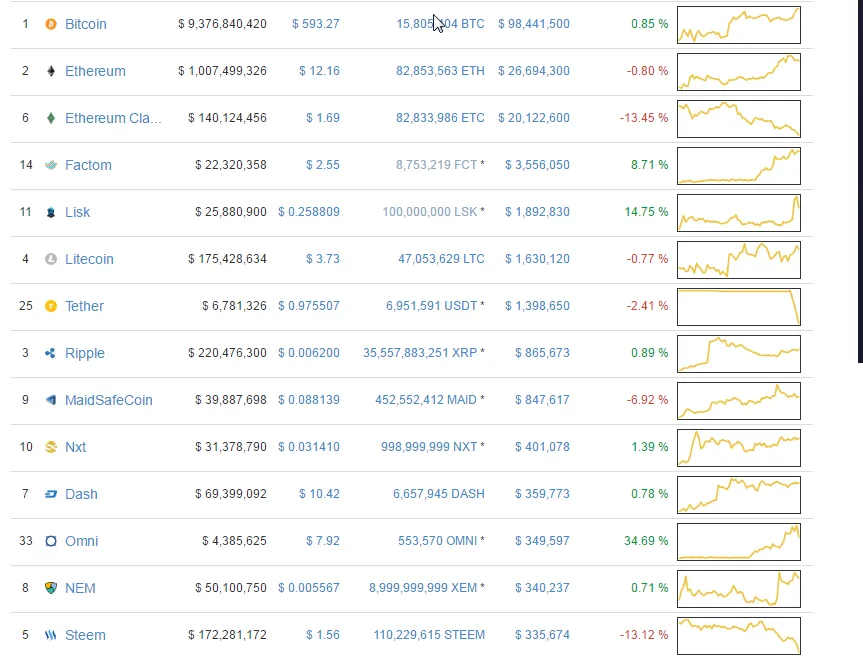
Task: View Ripple price sparkline chart
Action: point(739,354)
